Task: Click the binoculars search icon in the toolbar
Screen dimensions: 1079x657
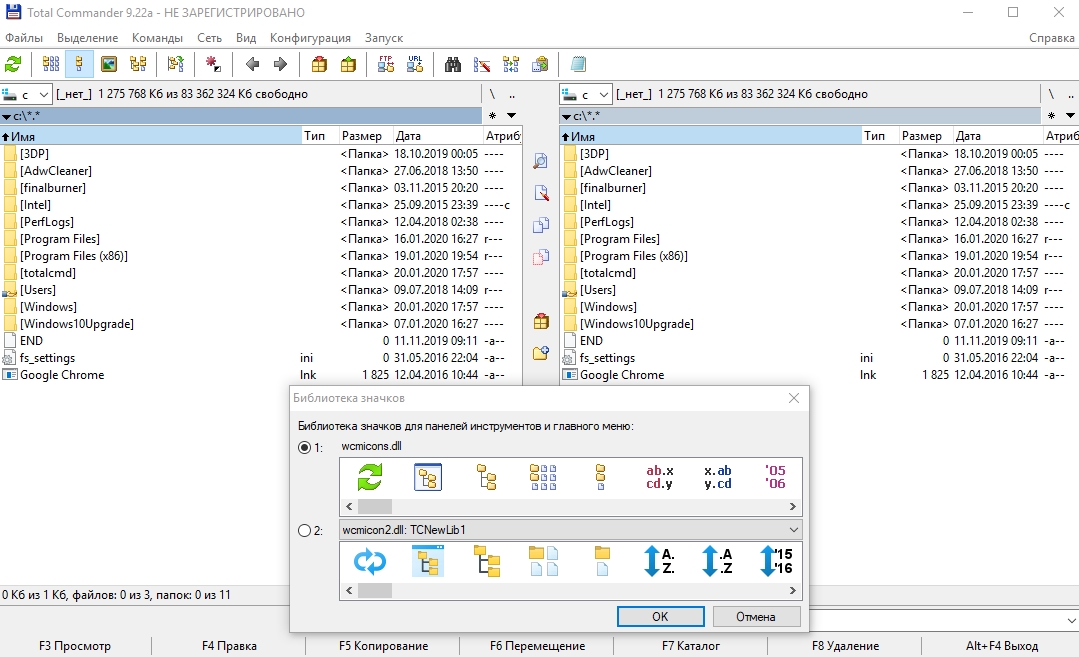Action: 452,64
